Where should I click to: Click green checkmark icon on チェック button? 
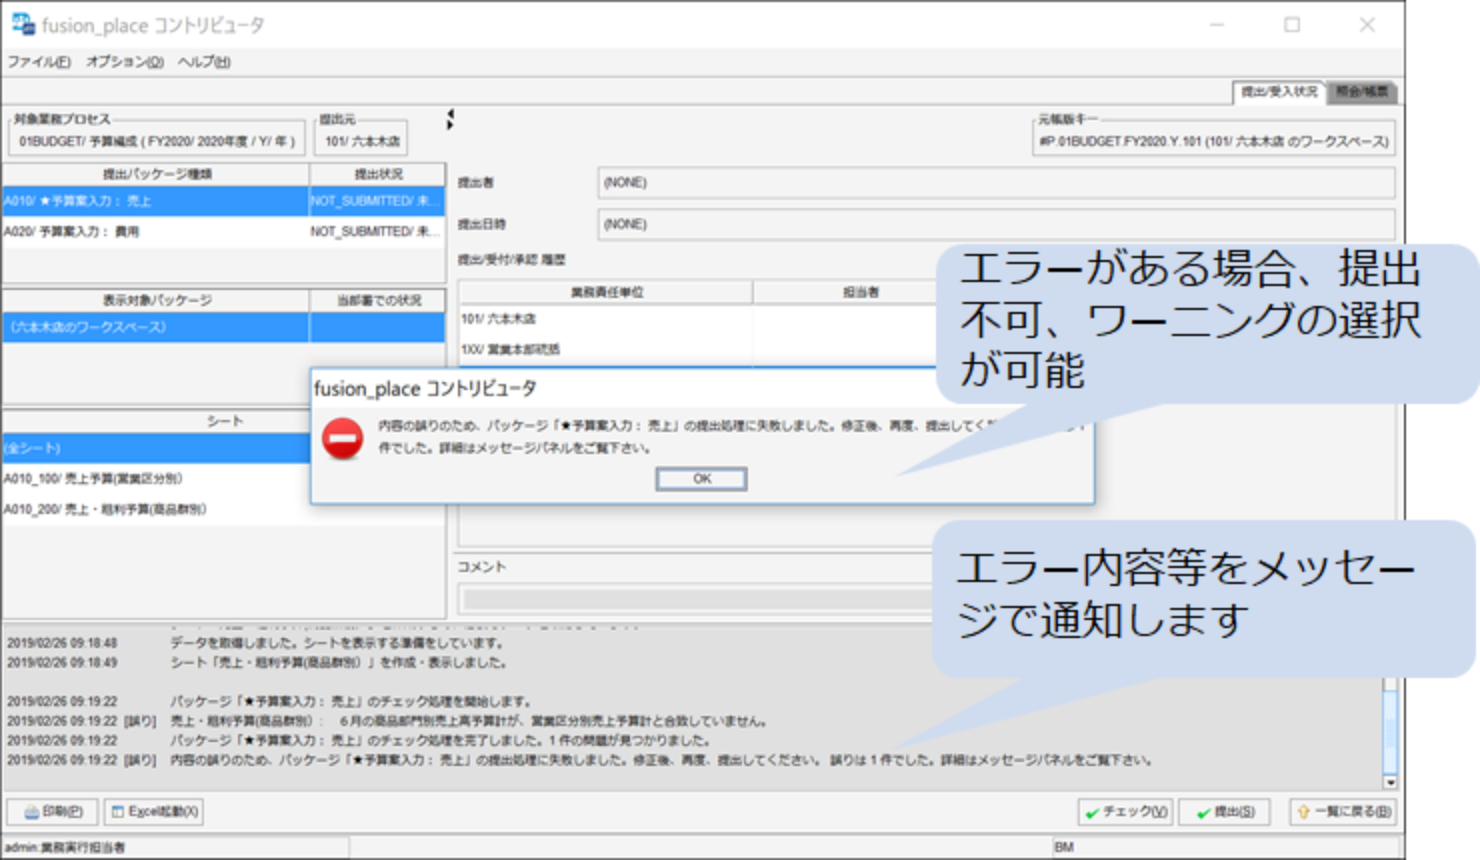[1092, 813]
